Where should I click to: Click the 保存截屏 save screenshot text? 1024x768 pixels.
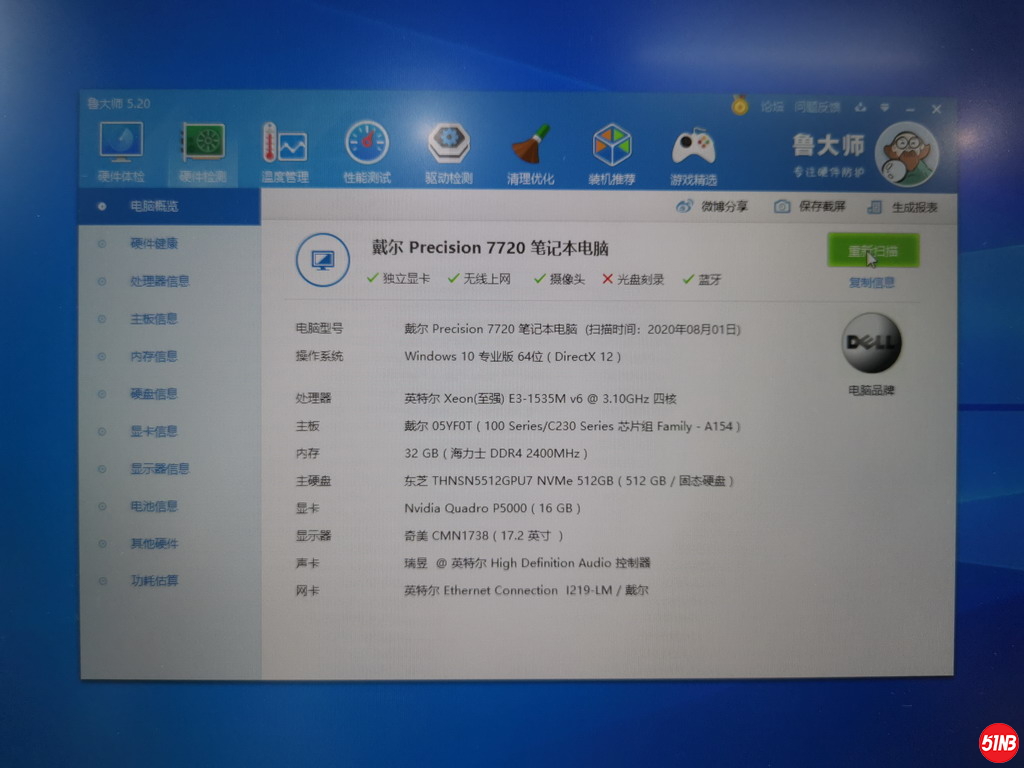tap(822, 206)
